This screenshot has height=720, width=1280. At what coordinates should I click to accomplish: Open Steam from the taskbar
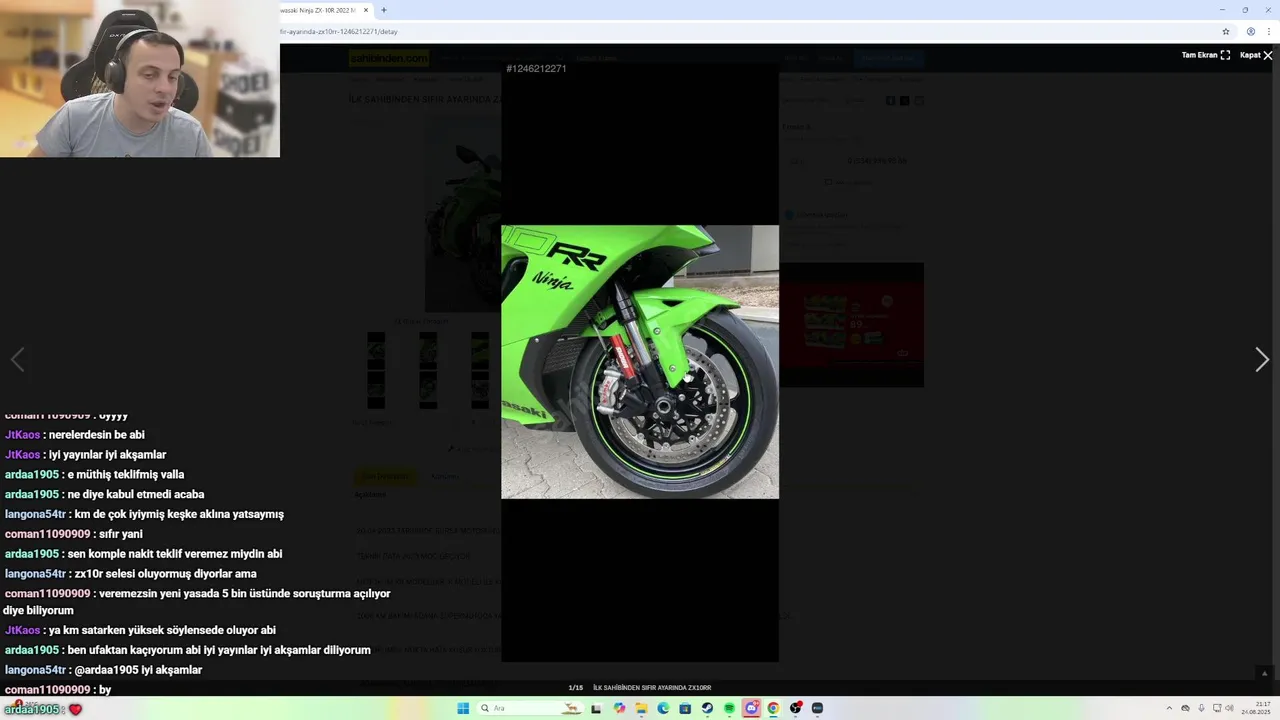[x=707, y=708]
